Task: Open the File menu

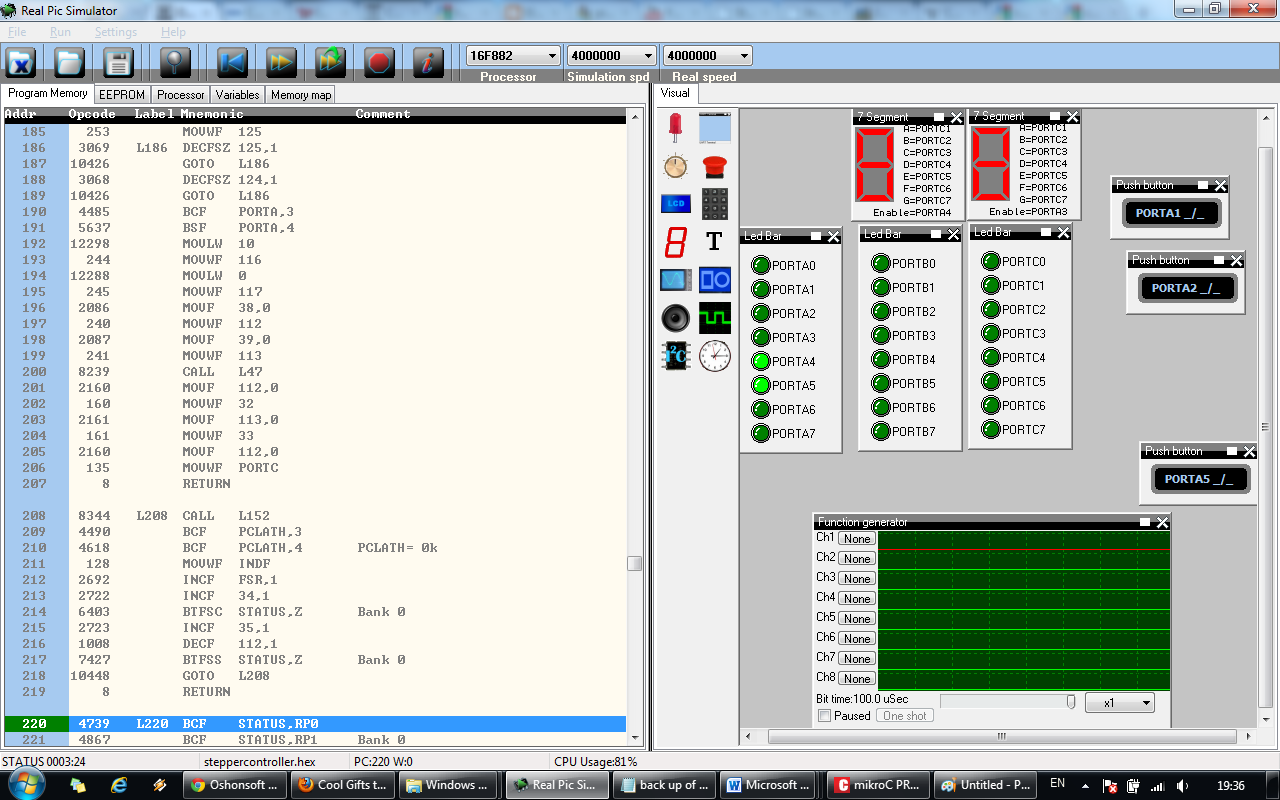Action: point(17,32)
